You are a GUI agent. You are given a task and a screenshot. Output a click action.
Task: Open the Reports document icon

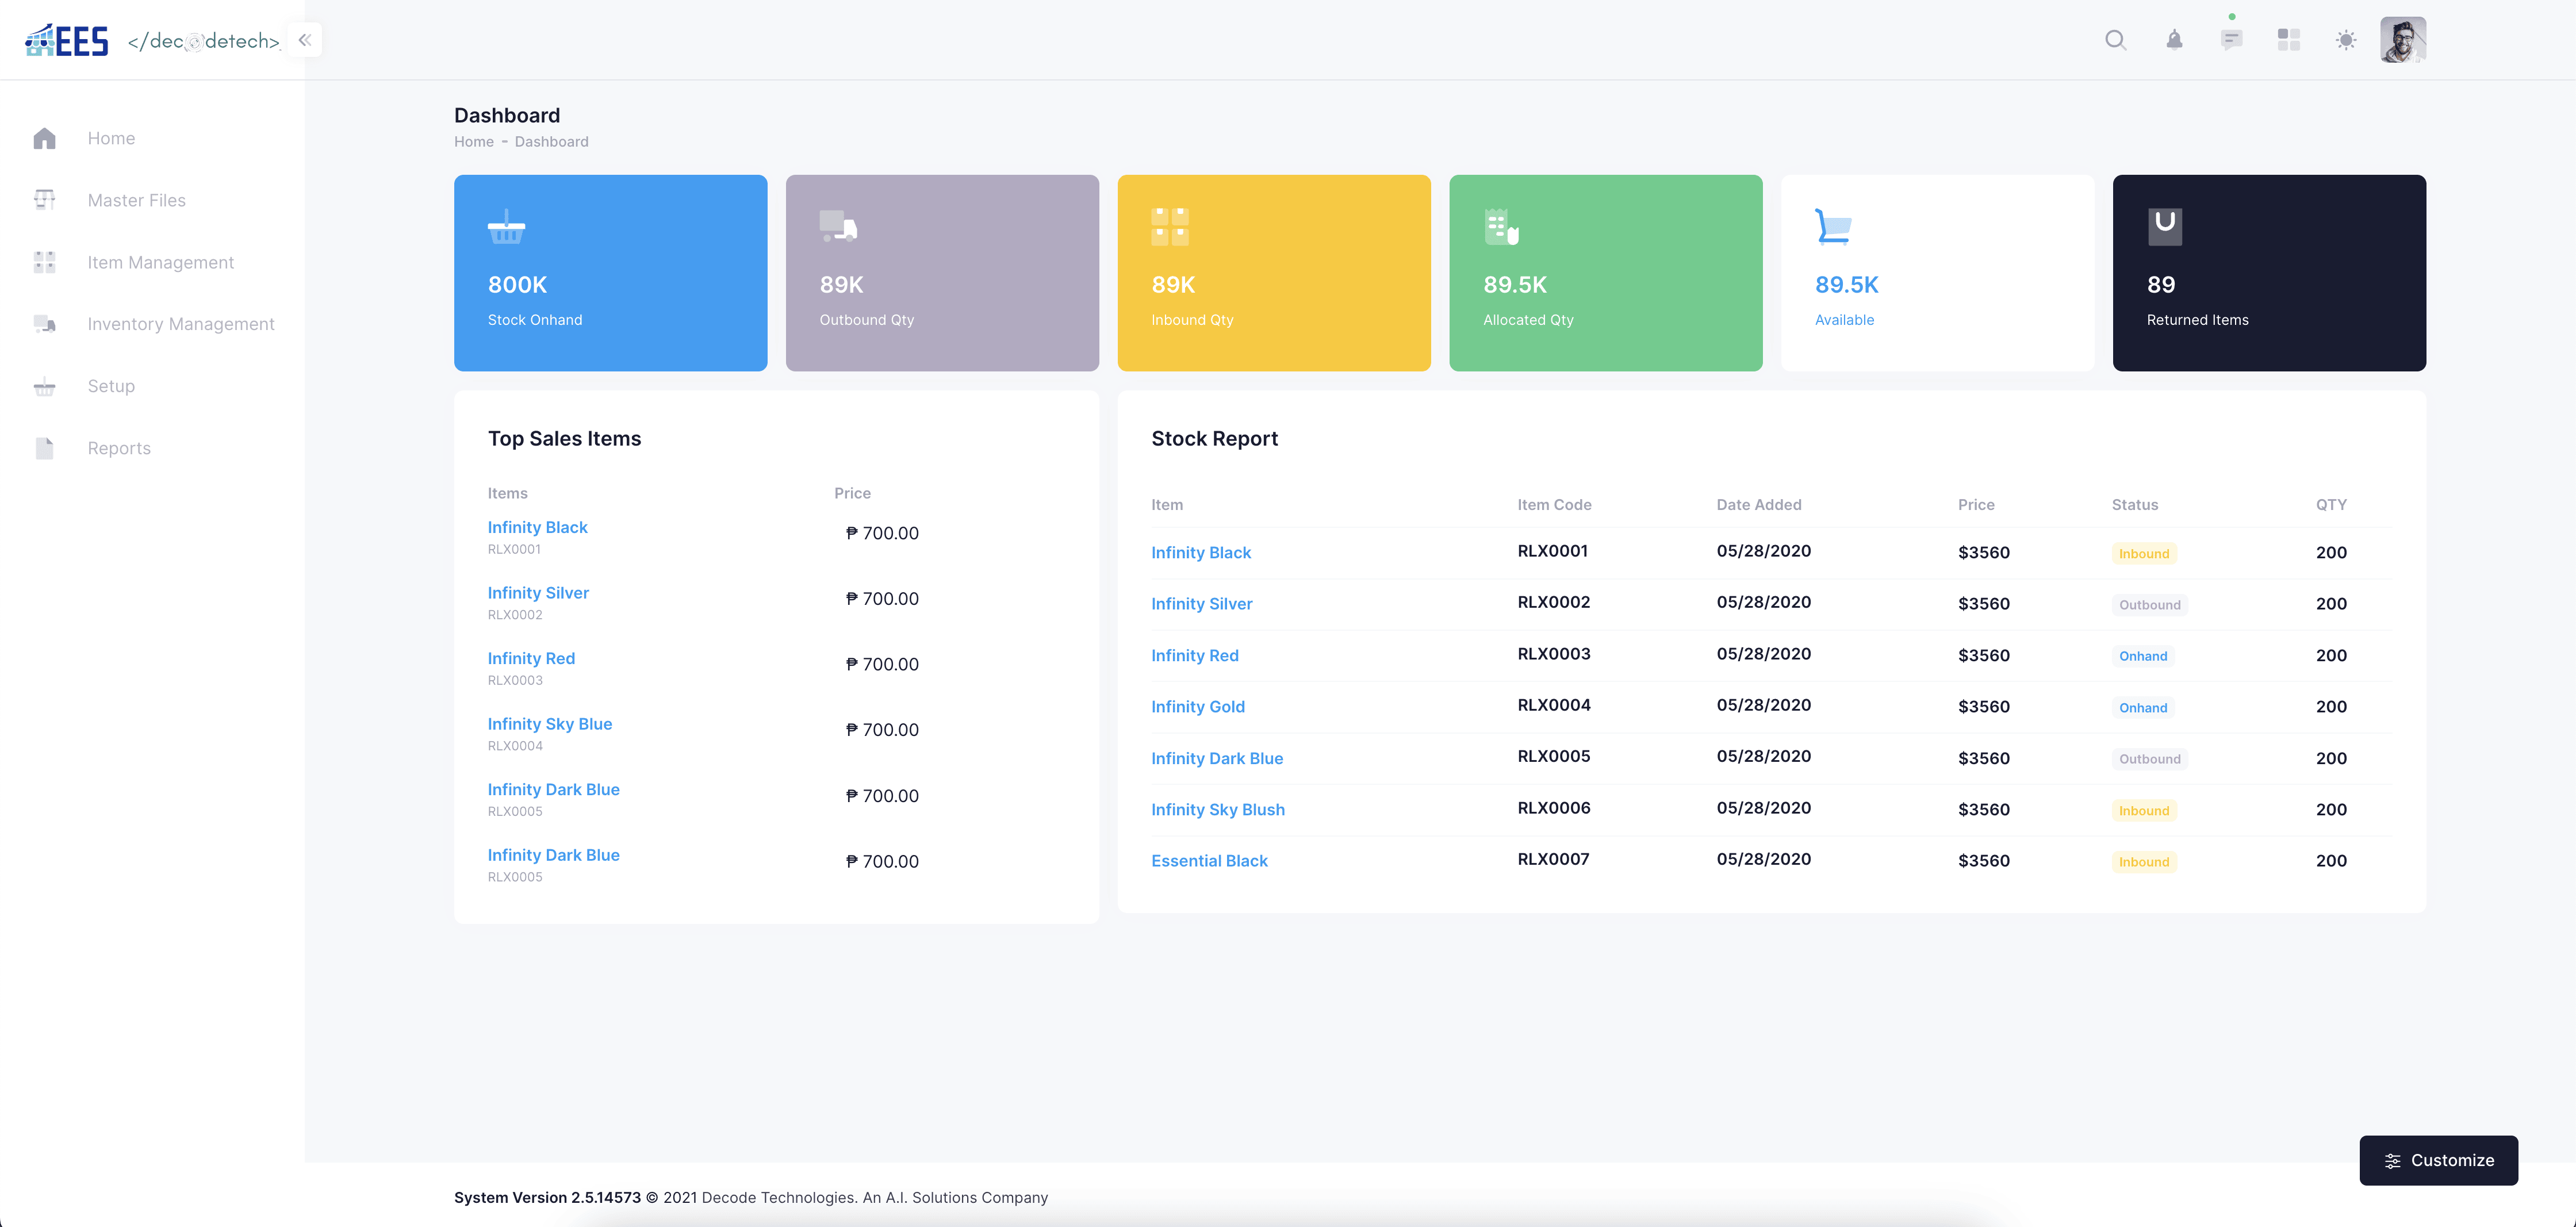click(x=45, y=448)
